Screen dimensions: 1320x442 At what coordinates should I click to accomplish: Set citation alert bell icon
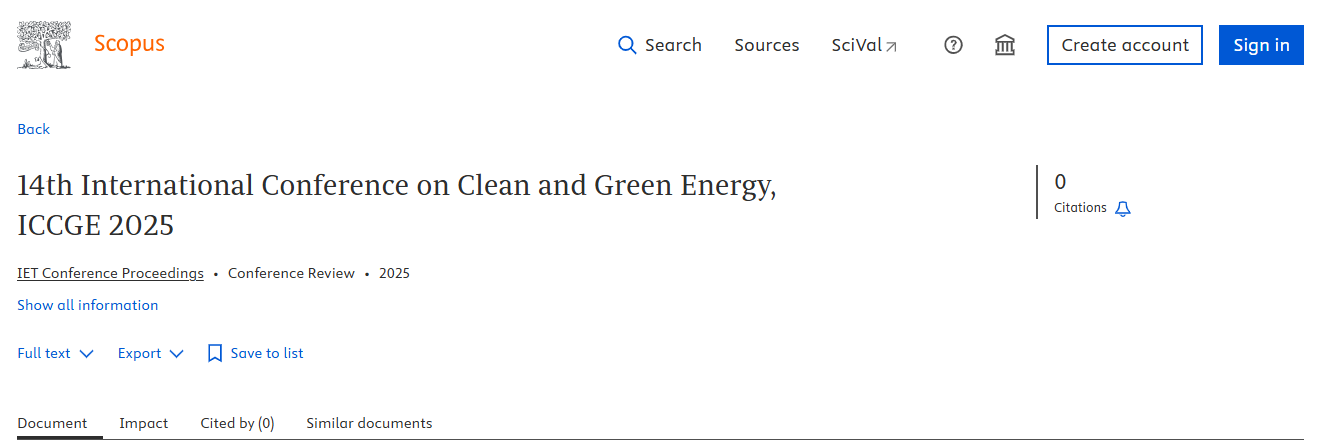[1123, 209]
